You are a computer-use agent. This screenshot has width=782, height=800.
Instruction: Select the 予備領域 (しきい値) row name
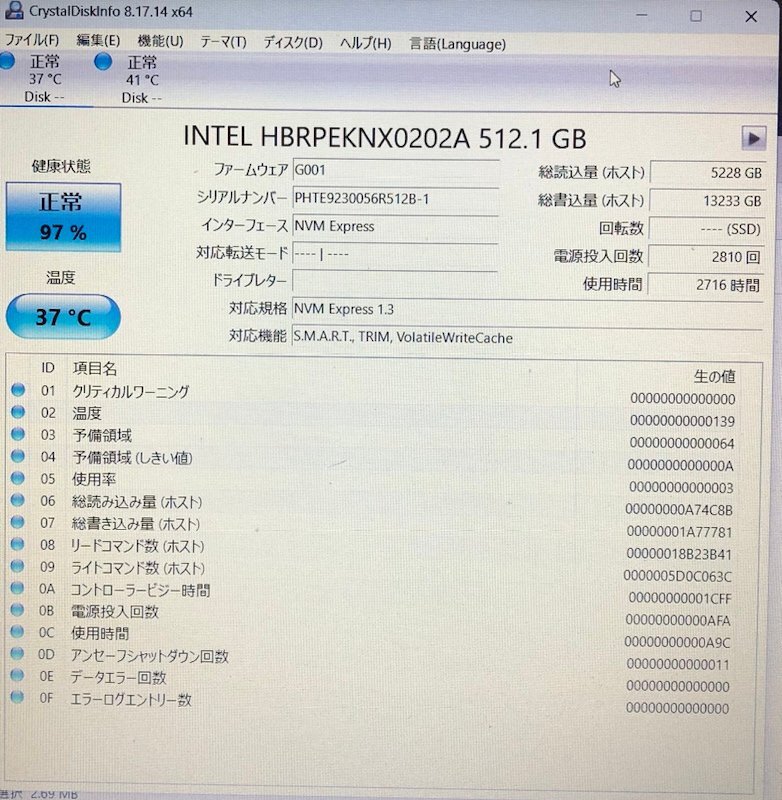coord(132,458)
